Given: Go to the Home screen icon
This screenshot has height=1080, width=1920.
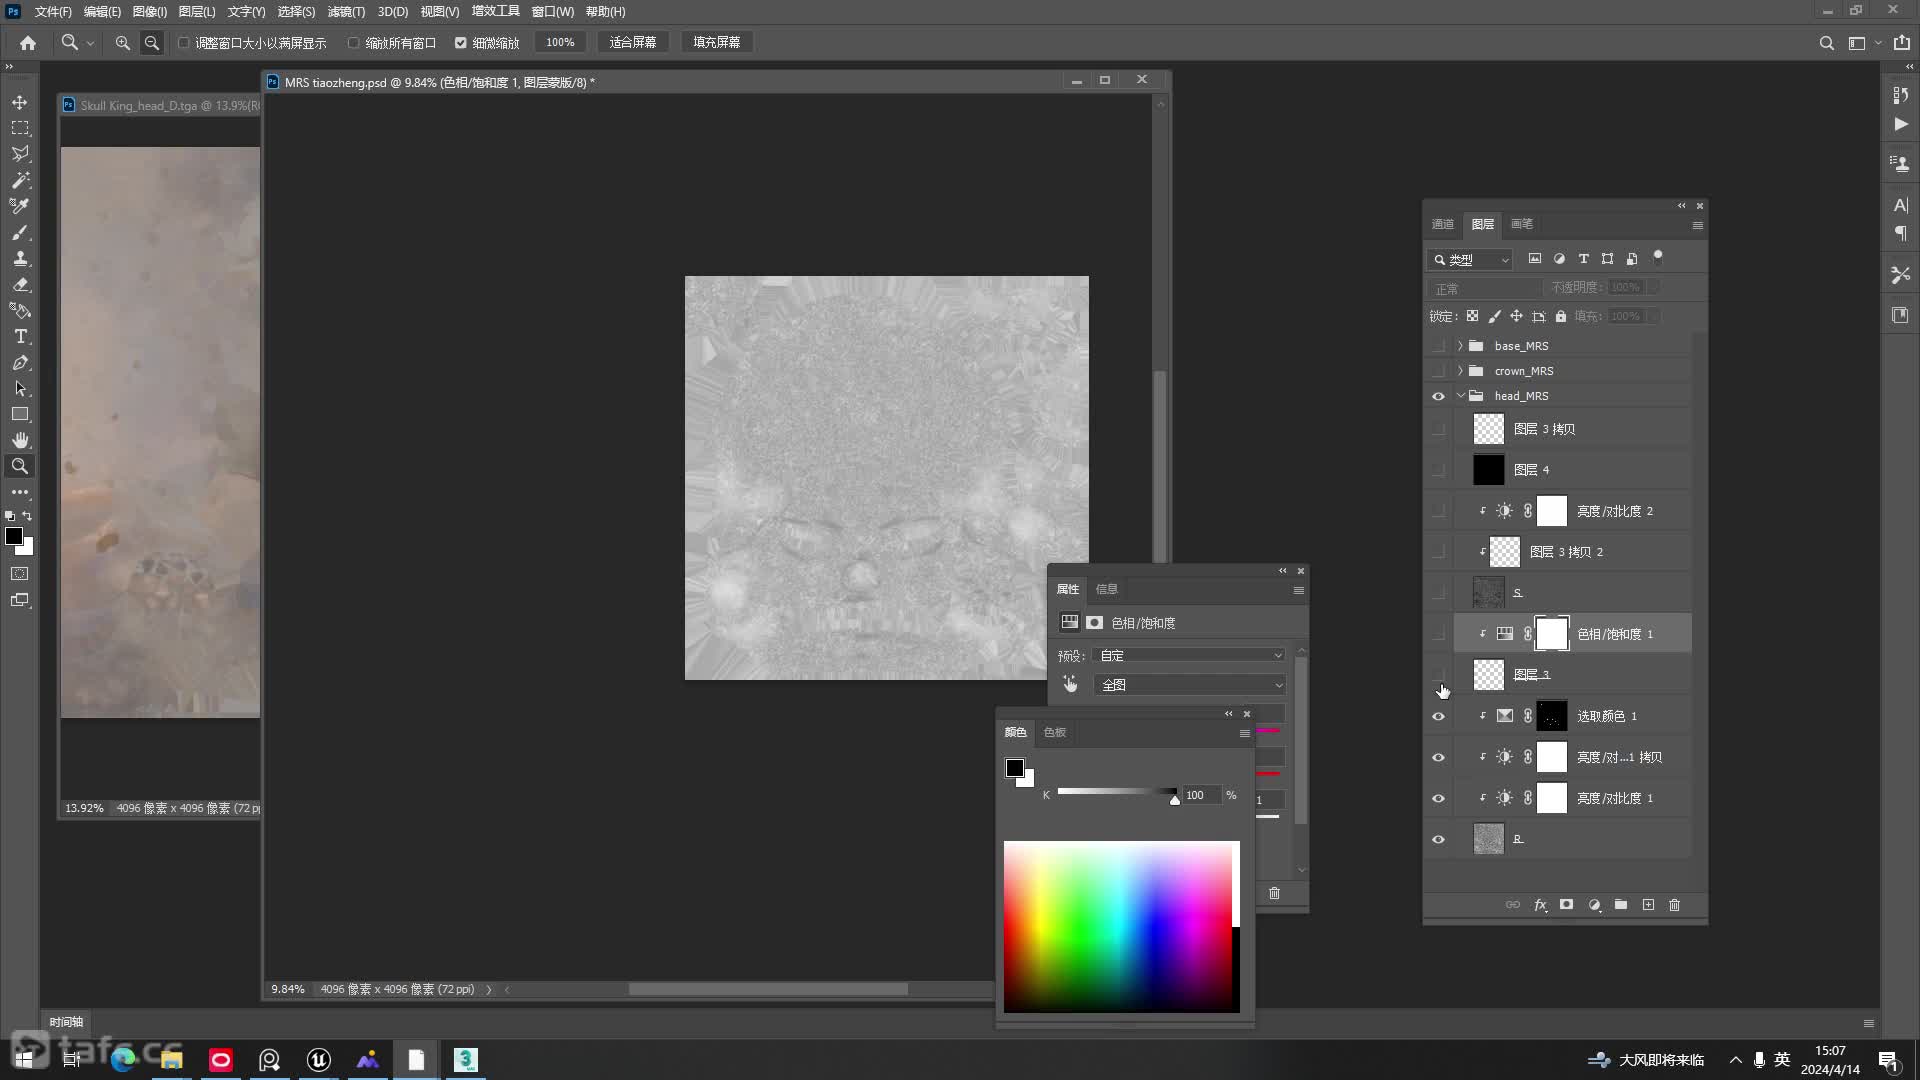Looking at the screenshot, I should (x=28, y=43).
